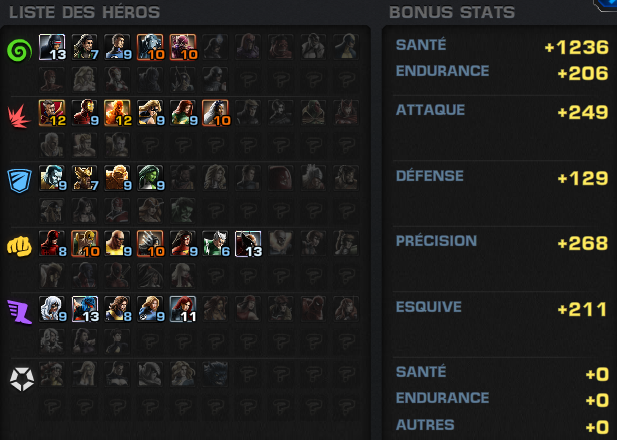Viewport: 617px width, 440px height.
Task: Open Cyclops level 13 hero portrait
Action: 52,47
